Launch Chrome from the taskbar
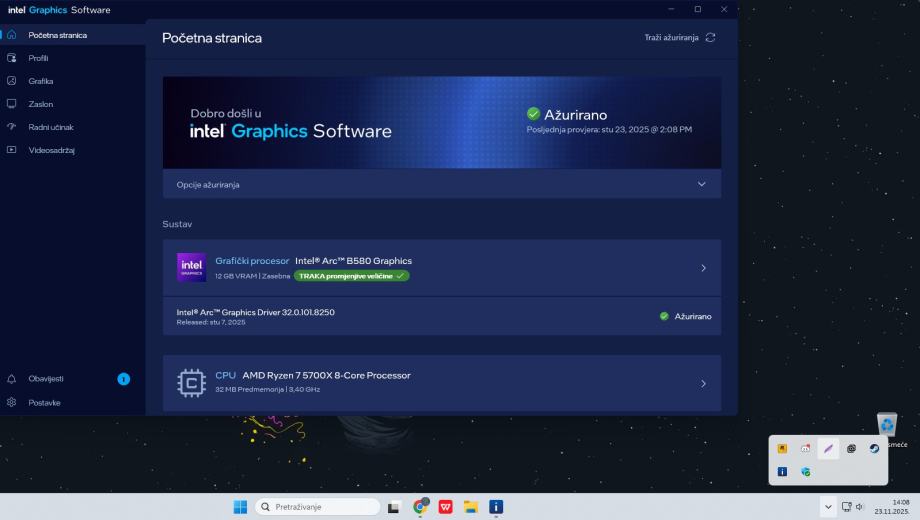920x520 pixels. coord(421,507)
